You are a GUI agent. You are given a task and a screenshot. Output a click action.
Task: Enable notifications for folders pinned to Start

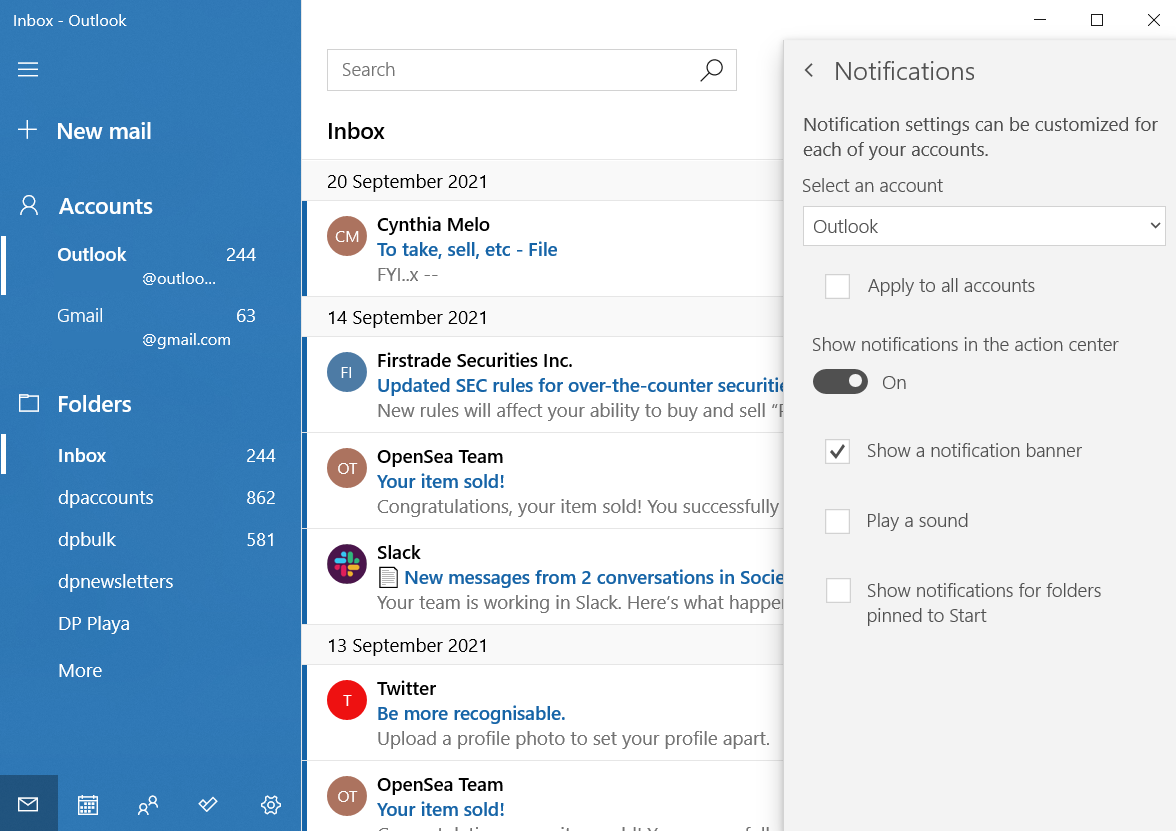[x=838, y=590]
